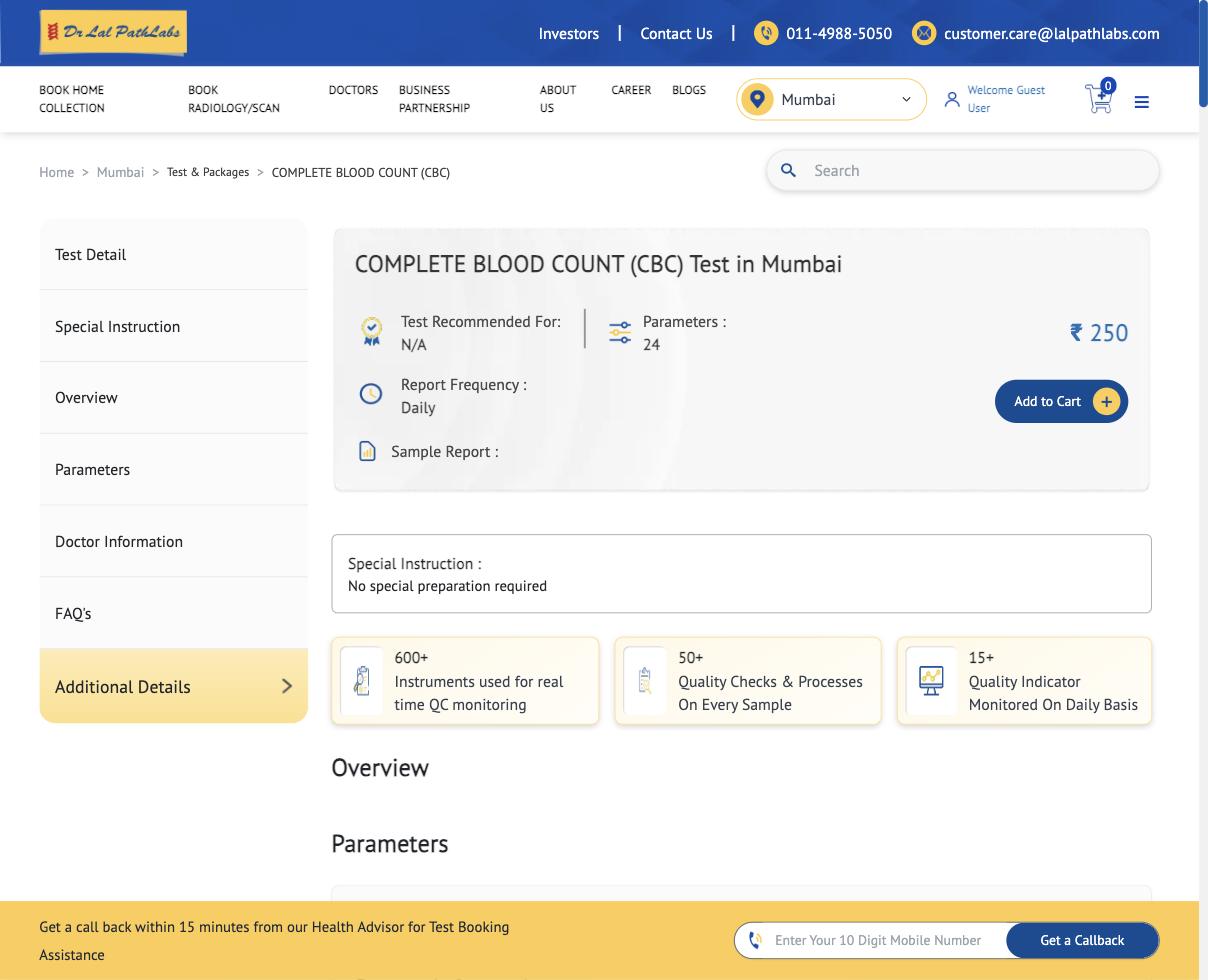Go to Test & Packages breadcrumb
Screen dimensions: 1208x980
pos(208,172)
